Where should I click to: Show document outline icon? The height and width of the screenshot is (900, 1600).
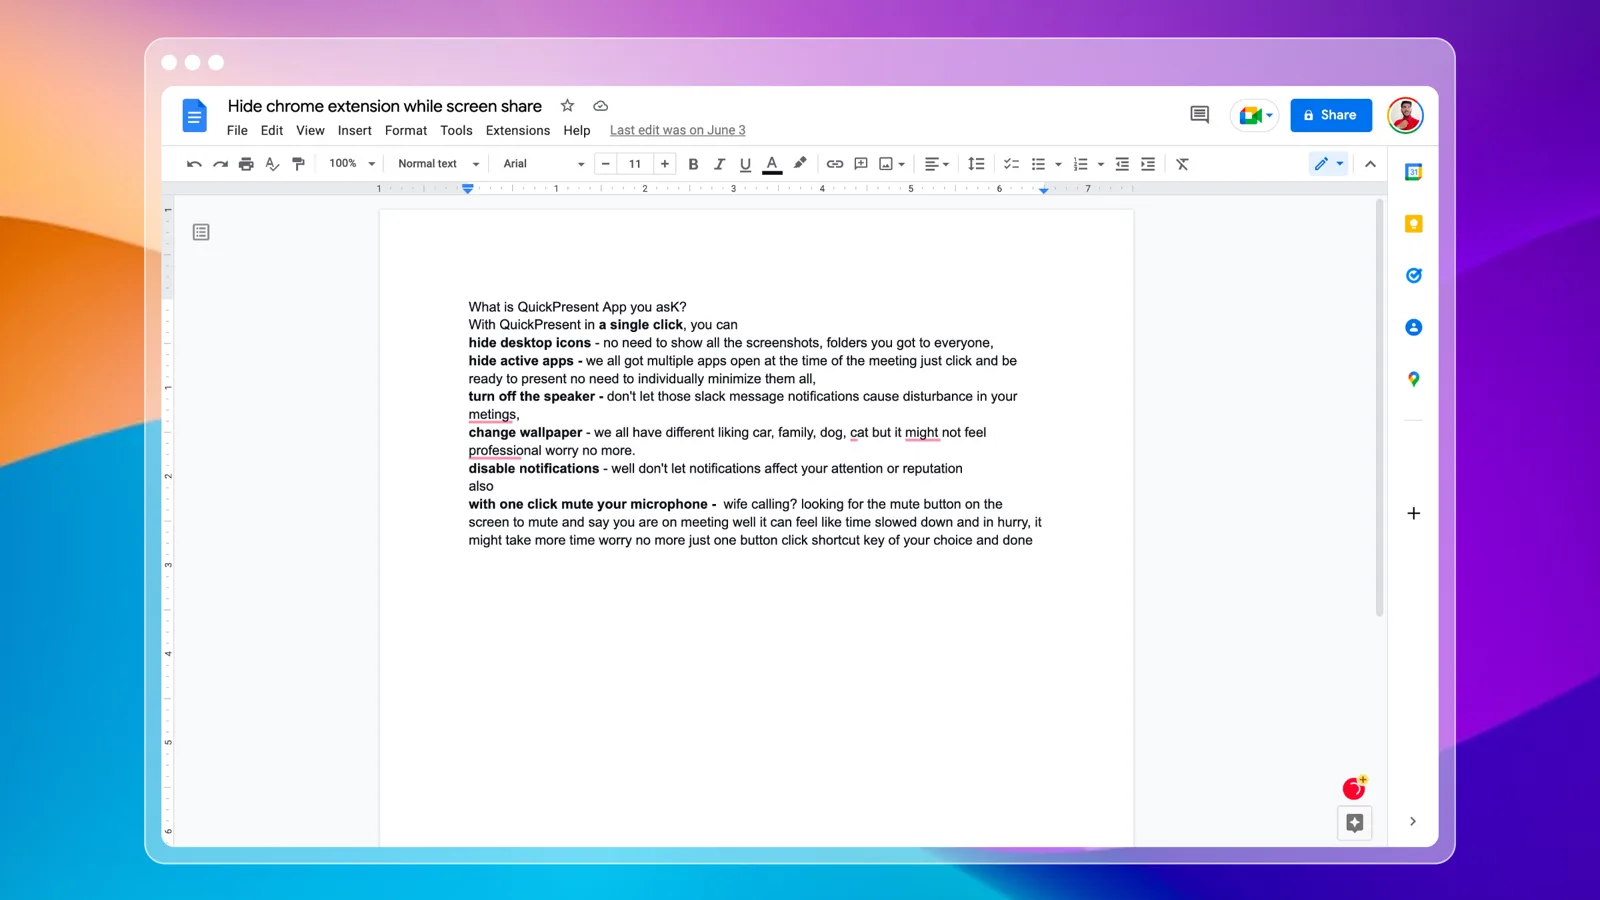pos(201,232)
